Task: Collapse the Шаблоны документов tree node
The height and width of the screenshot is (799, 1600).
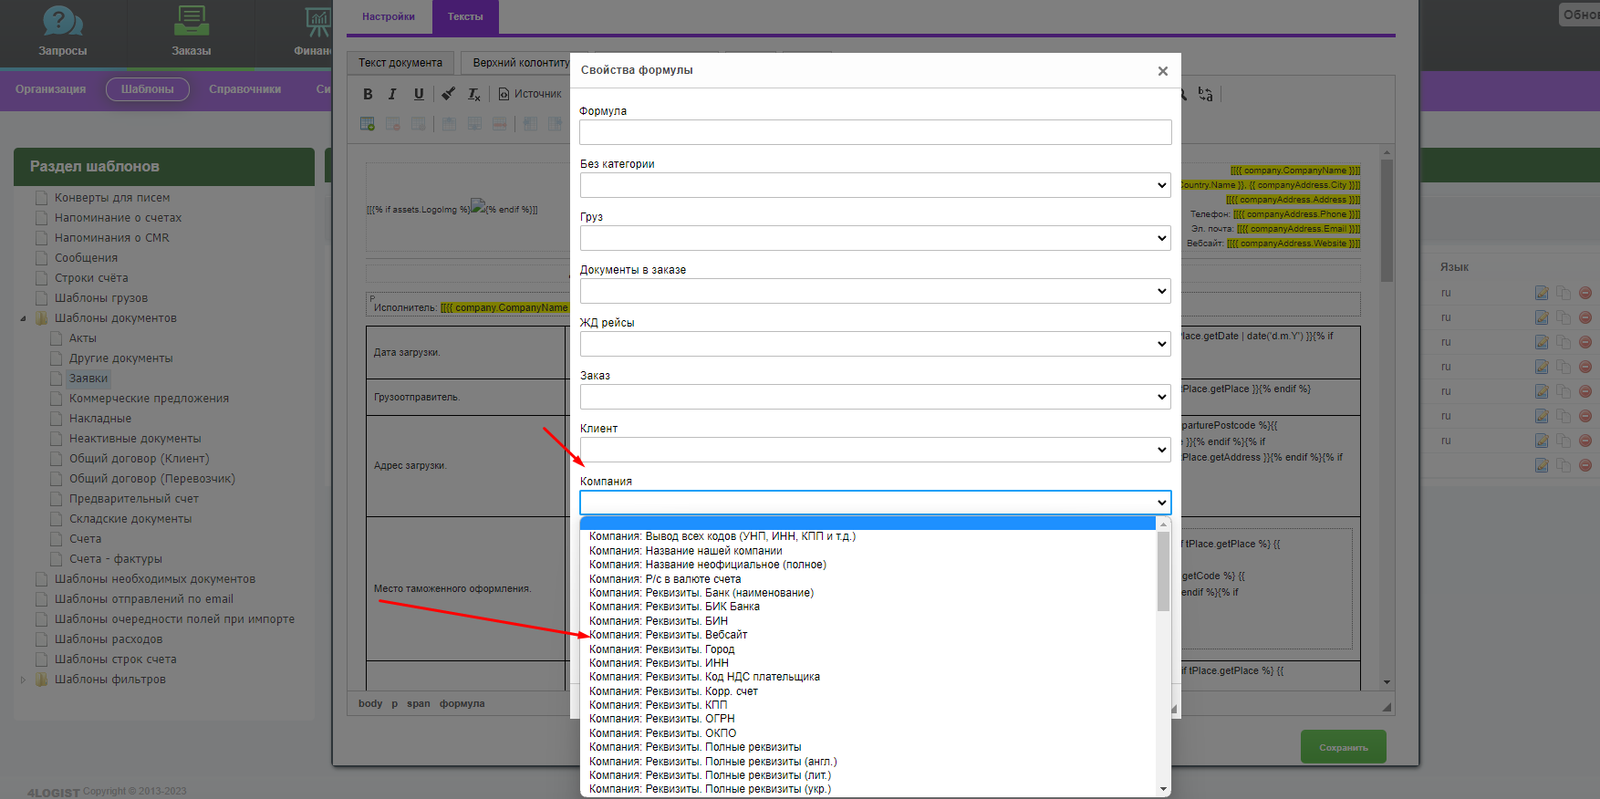Action: [x=23, y=318]
